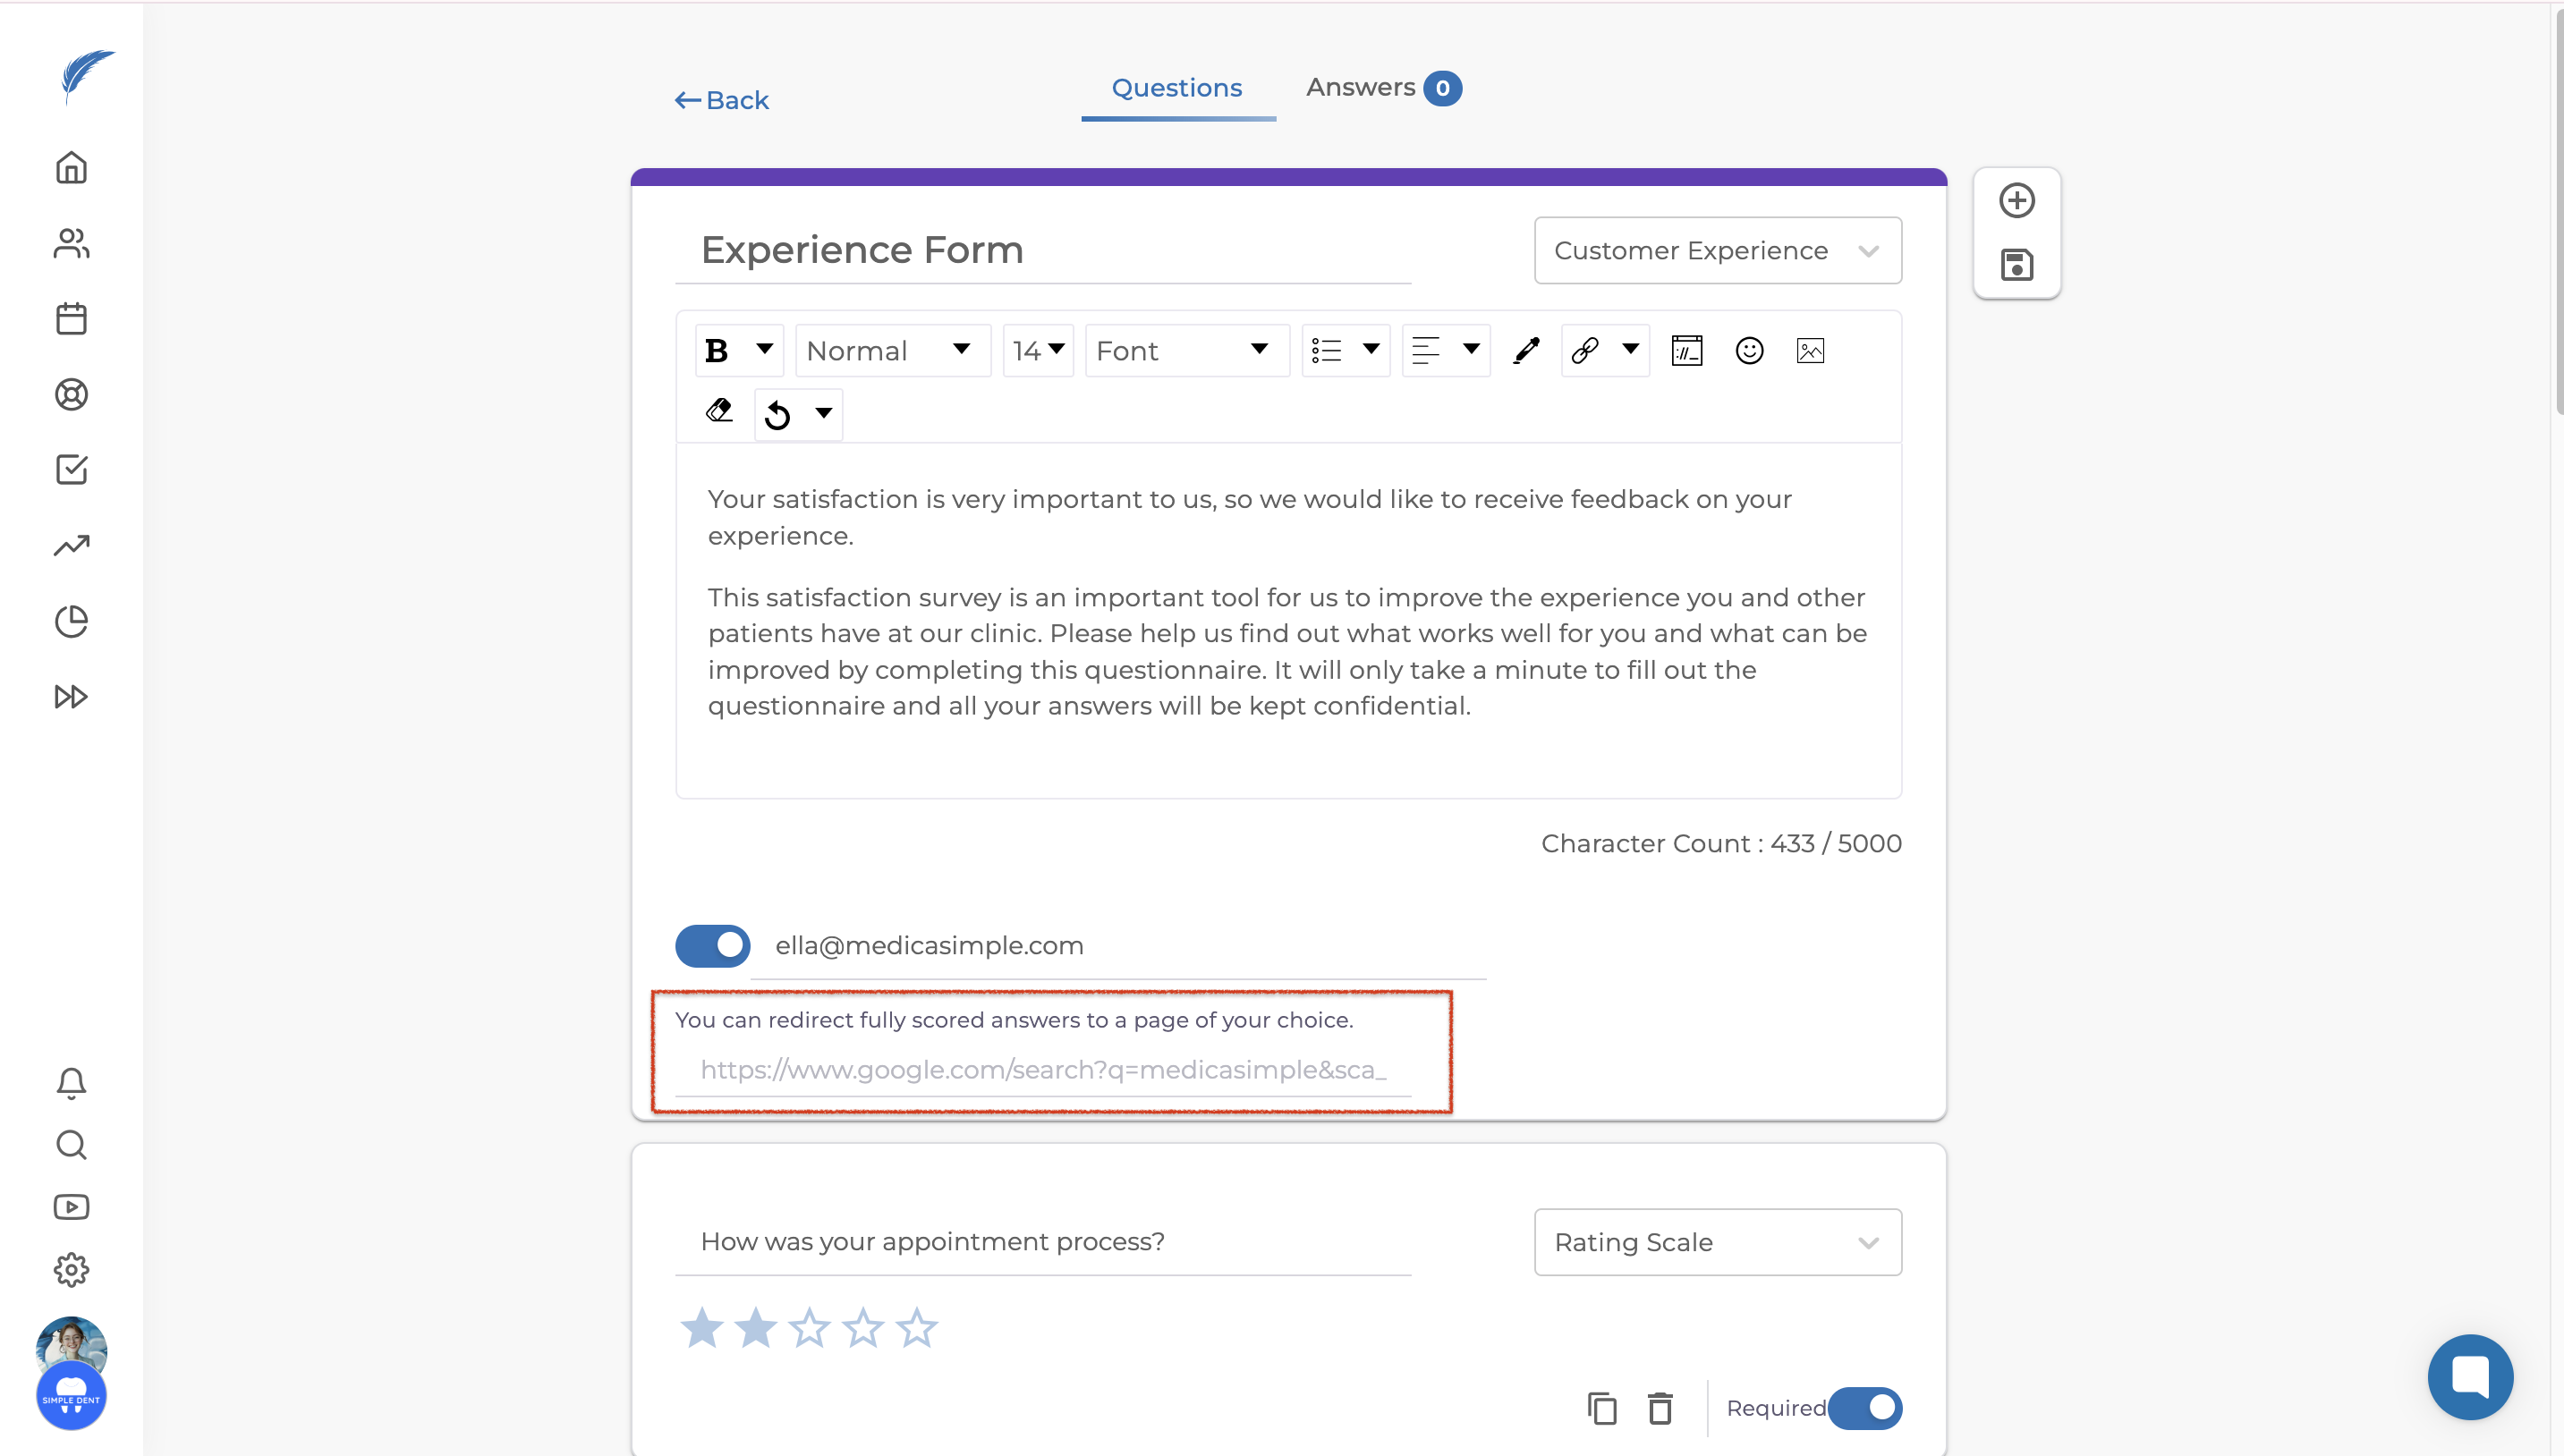Open the Normal paragraph style dropdown
2564x1456 pixels.
890,351
